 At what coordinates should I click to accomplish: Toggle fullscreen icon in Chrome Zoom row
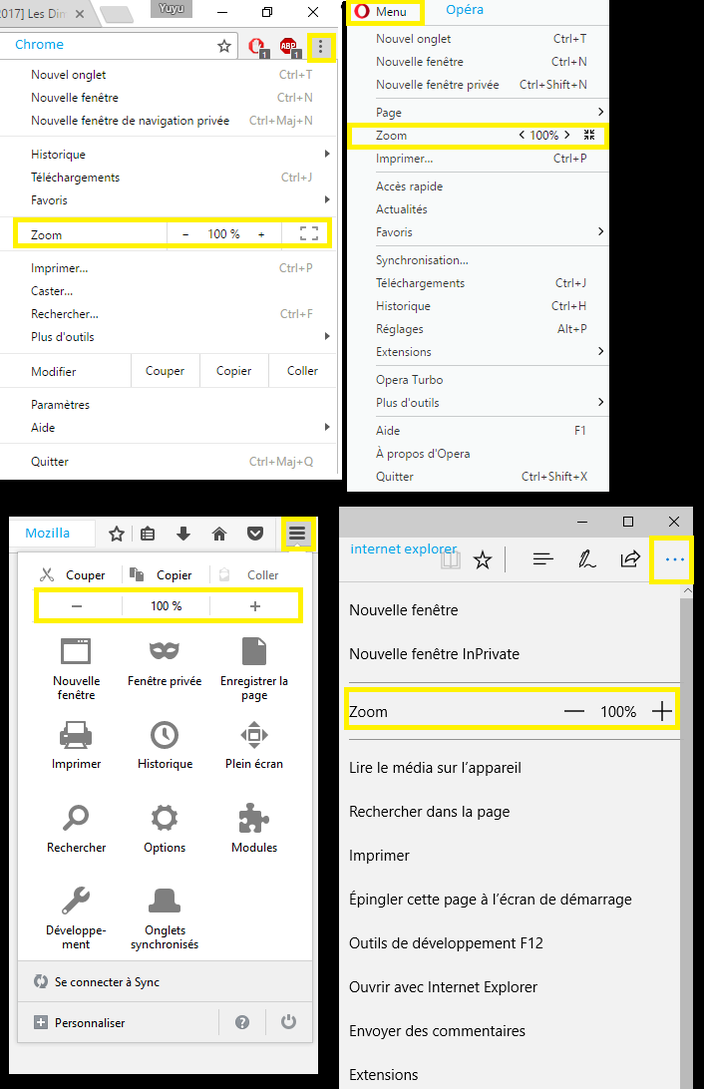pyautogui.click(x=308, y=233)
